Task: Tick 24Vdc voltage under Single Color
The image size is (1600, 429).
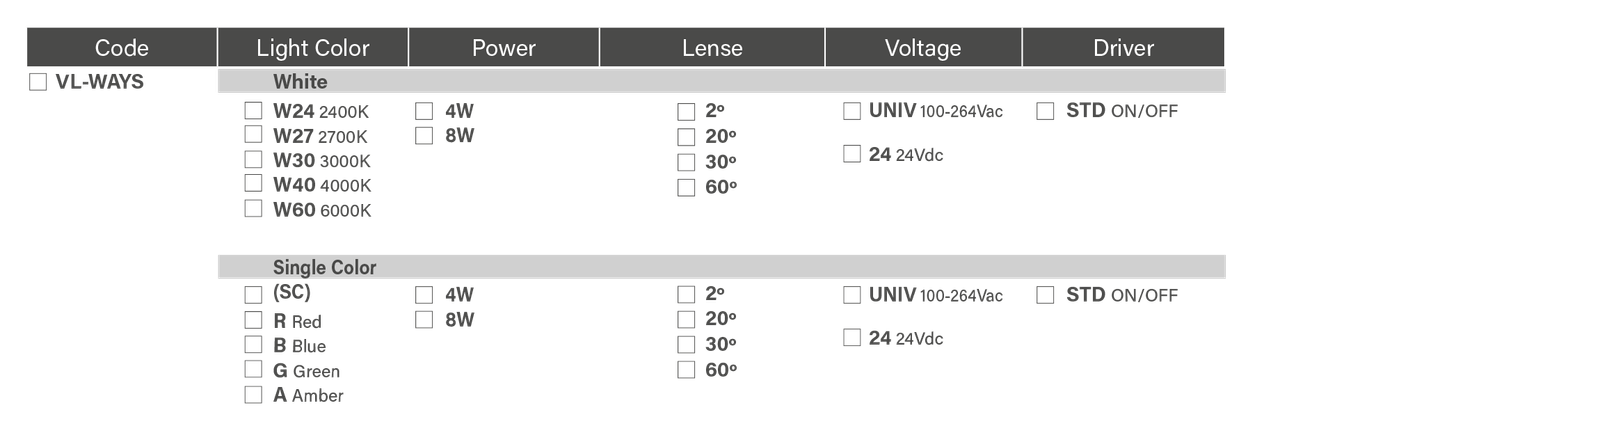Action: click(x=852, y=338)
